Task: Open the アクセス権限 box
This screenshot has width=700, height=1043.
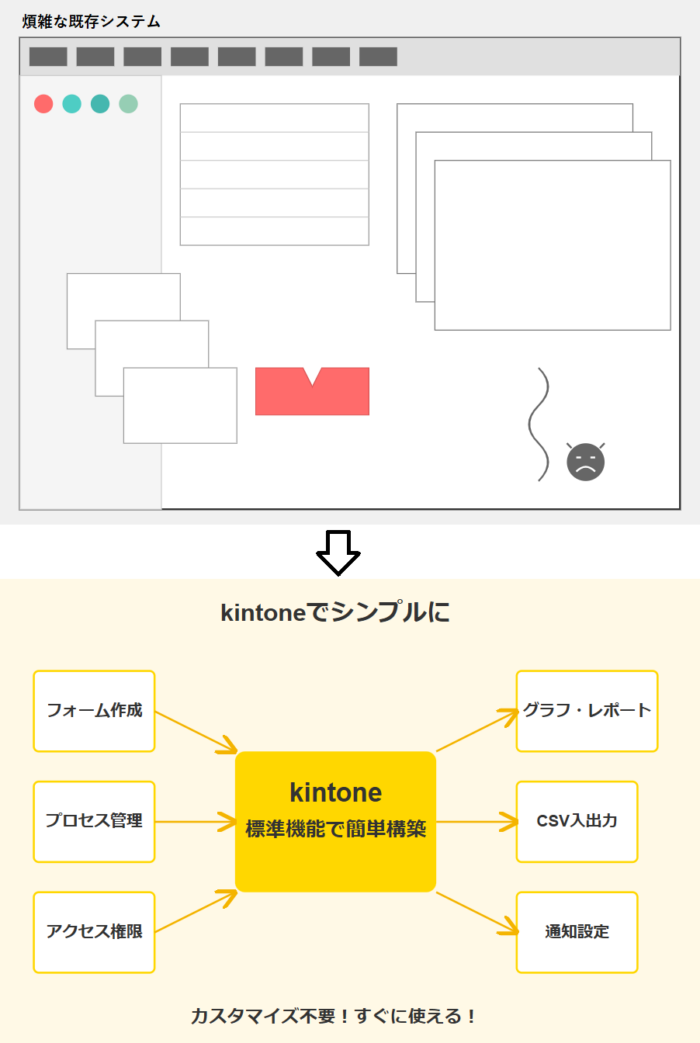Action: (x=94, y=932)
